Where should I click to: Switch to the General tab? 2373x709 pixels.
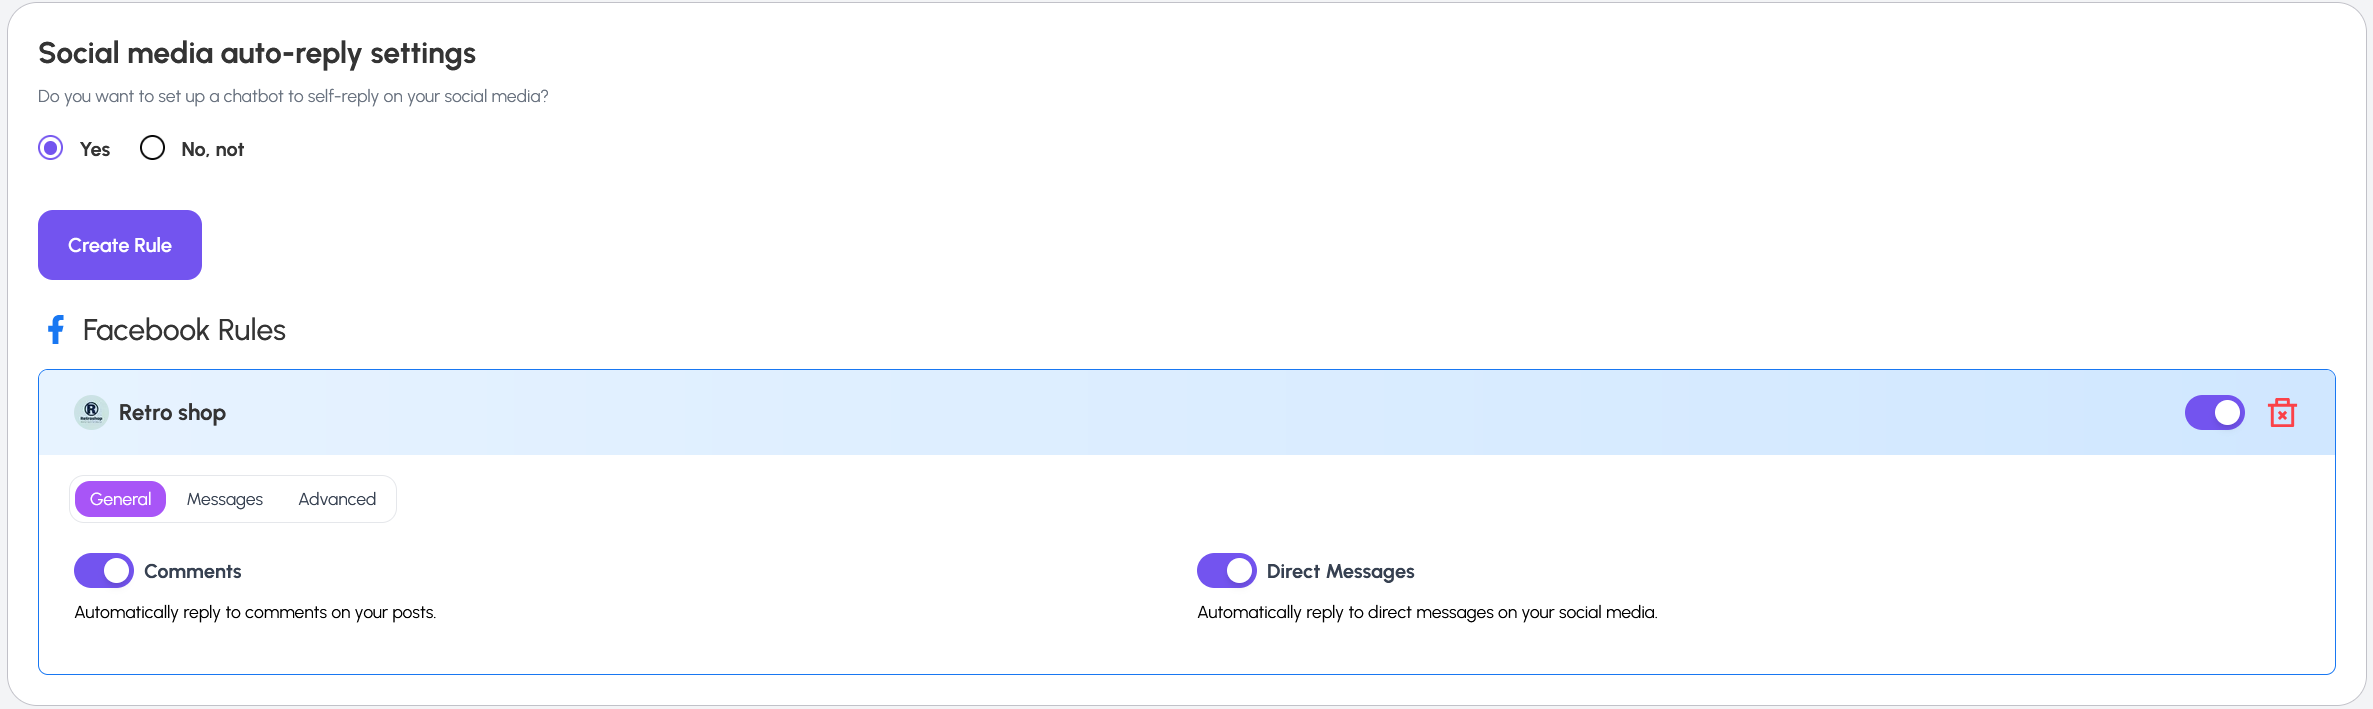click(120, 499)
